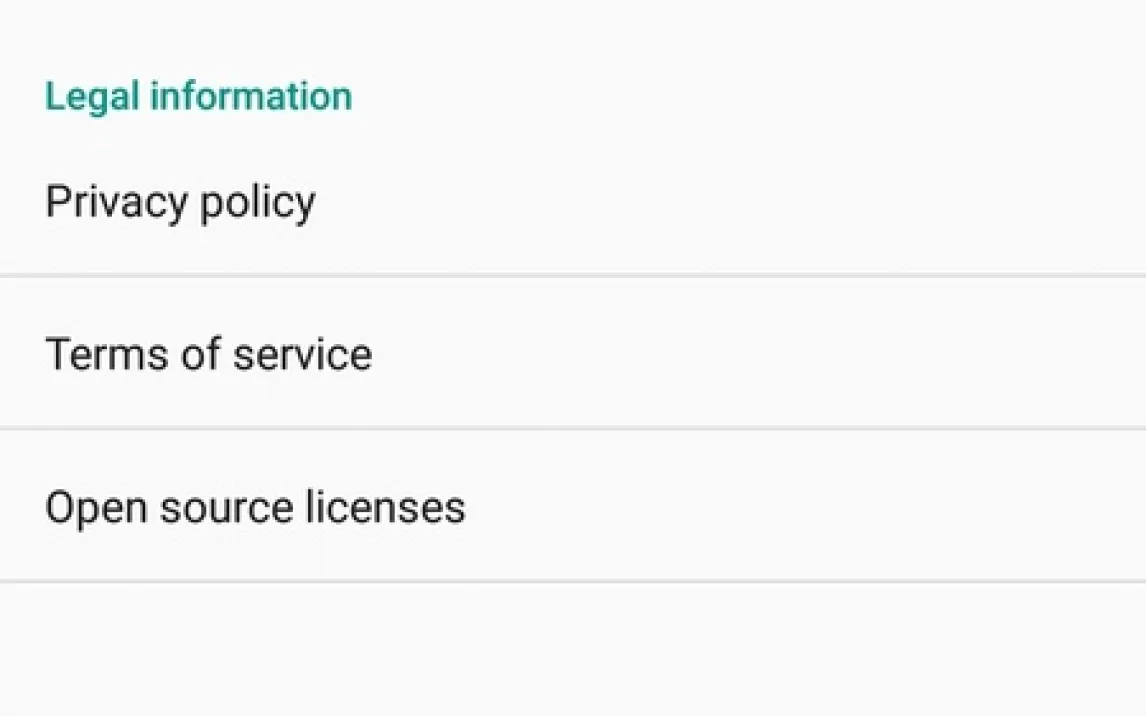
Task: Click the word "licenses" in the third row
Action: 385,507
